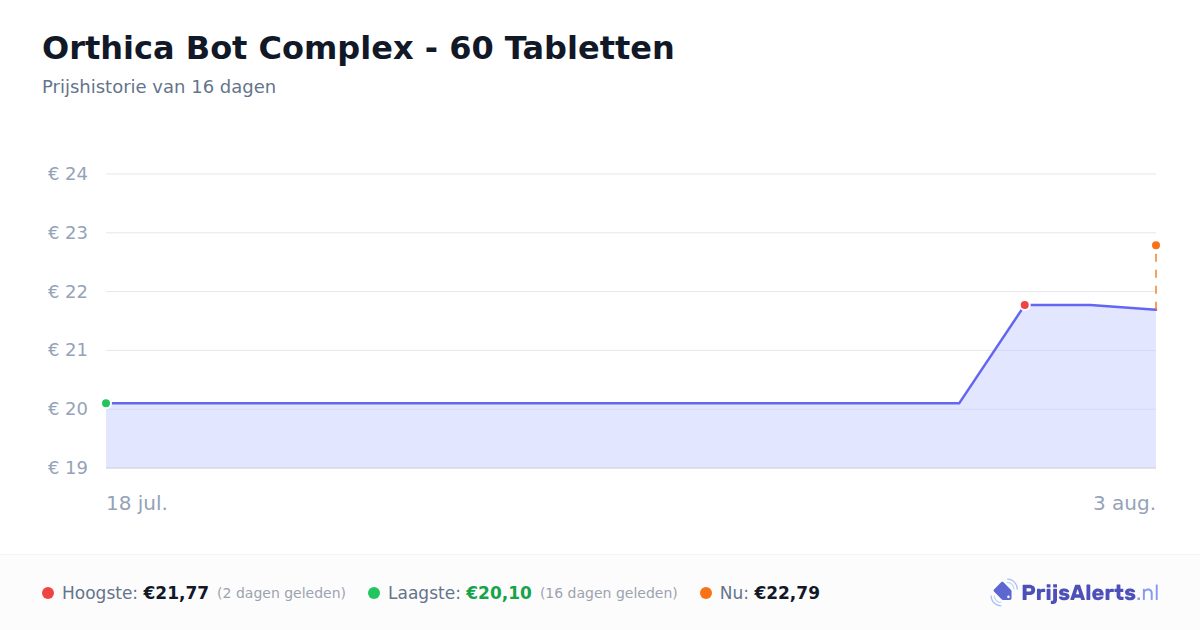Screen dimensions: 1200x630
Task: Click the current price value €22,79
Action: coord(787,593)
